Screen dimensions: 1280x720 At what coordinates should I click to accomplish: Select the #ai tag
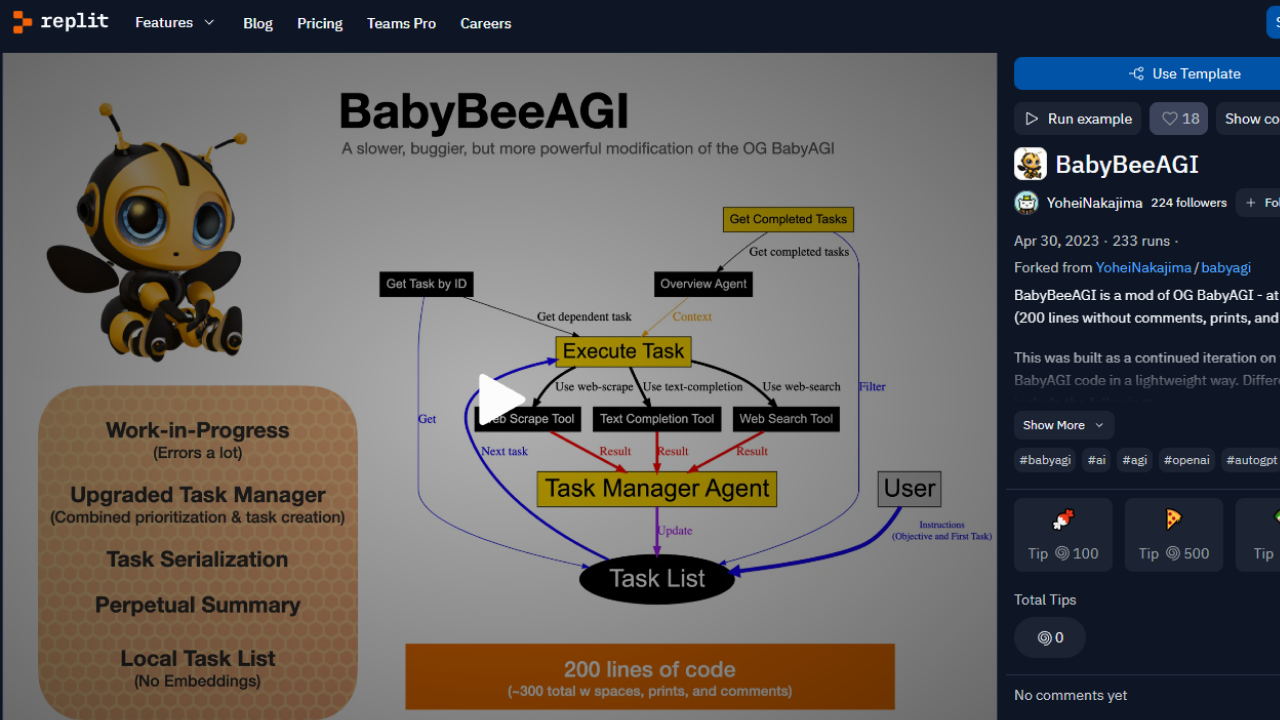click(x=1097, y=460)
